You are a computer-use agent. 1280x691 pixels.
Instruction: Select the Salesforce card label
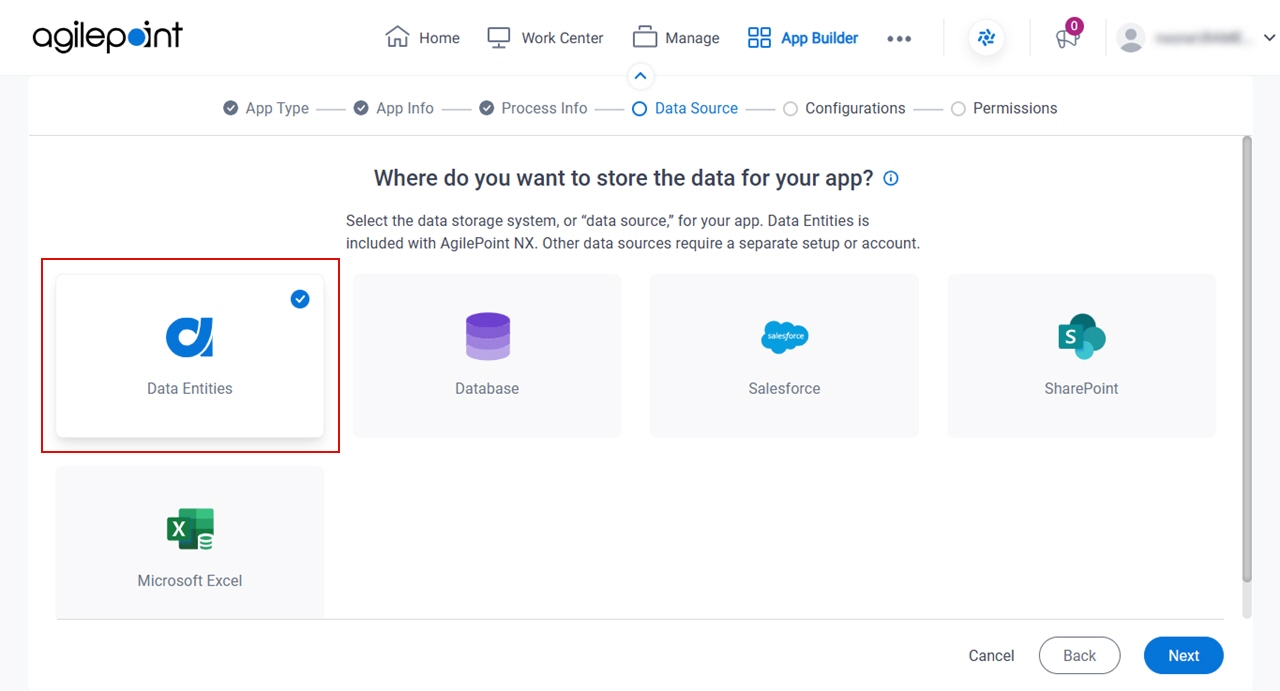click(x=784, y=388)
